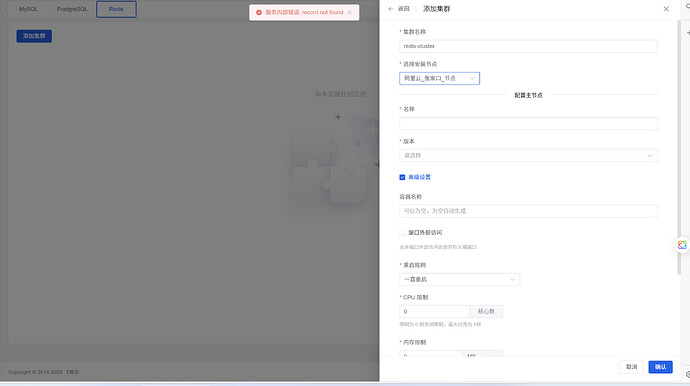This screenshot has height=386, width=690.
Task: Click the 添加集群 button
Action: [34, 36]
